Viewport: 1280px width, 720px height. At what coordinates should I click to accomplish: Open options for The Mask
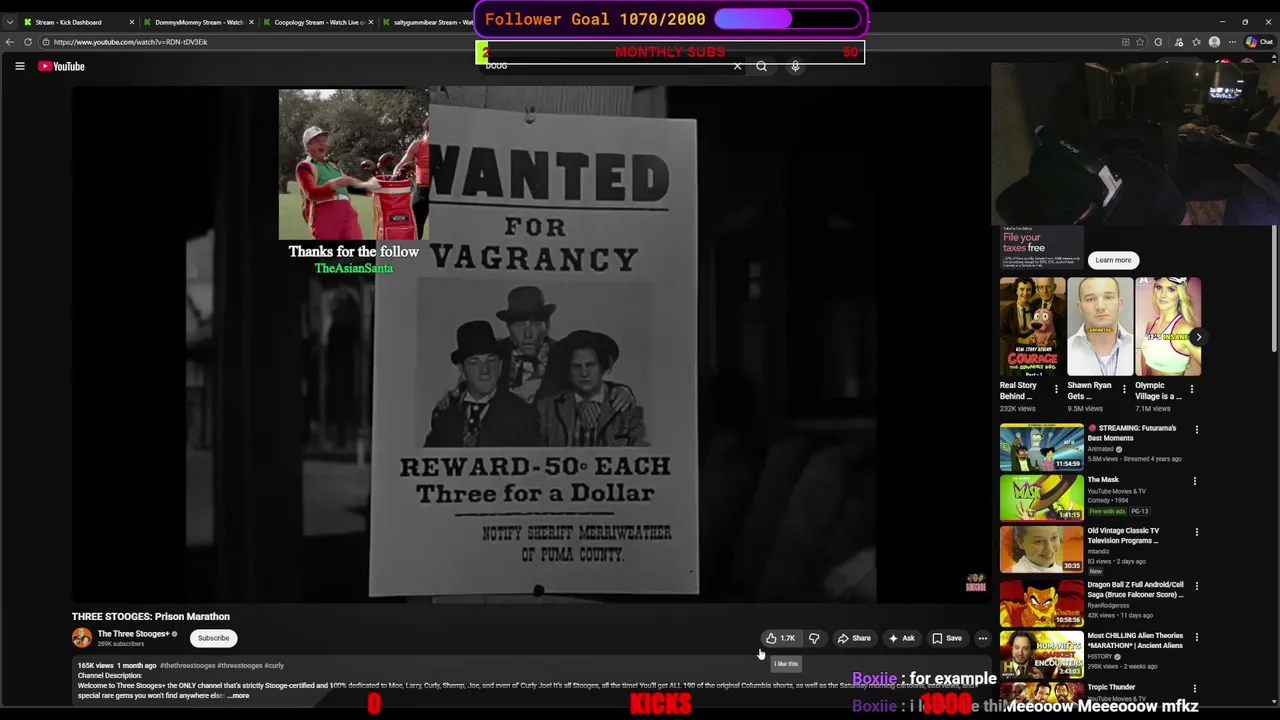[1195, 481]
